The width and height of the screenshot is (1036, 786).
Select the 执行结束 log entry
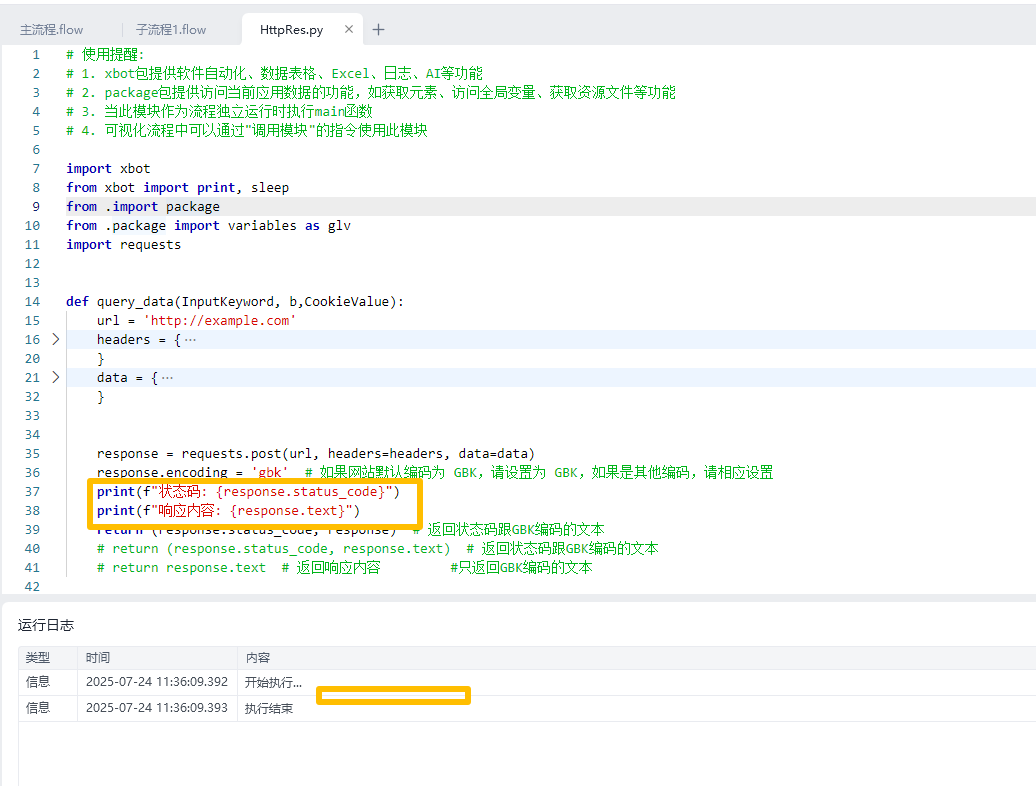click(x=269, y=709)
